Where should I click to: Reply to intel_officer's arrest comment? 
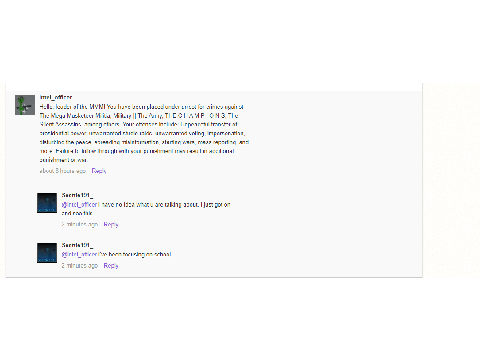[99, 171]
